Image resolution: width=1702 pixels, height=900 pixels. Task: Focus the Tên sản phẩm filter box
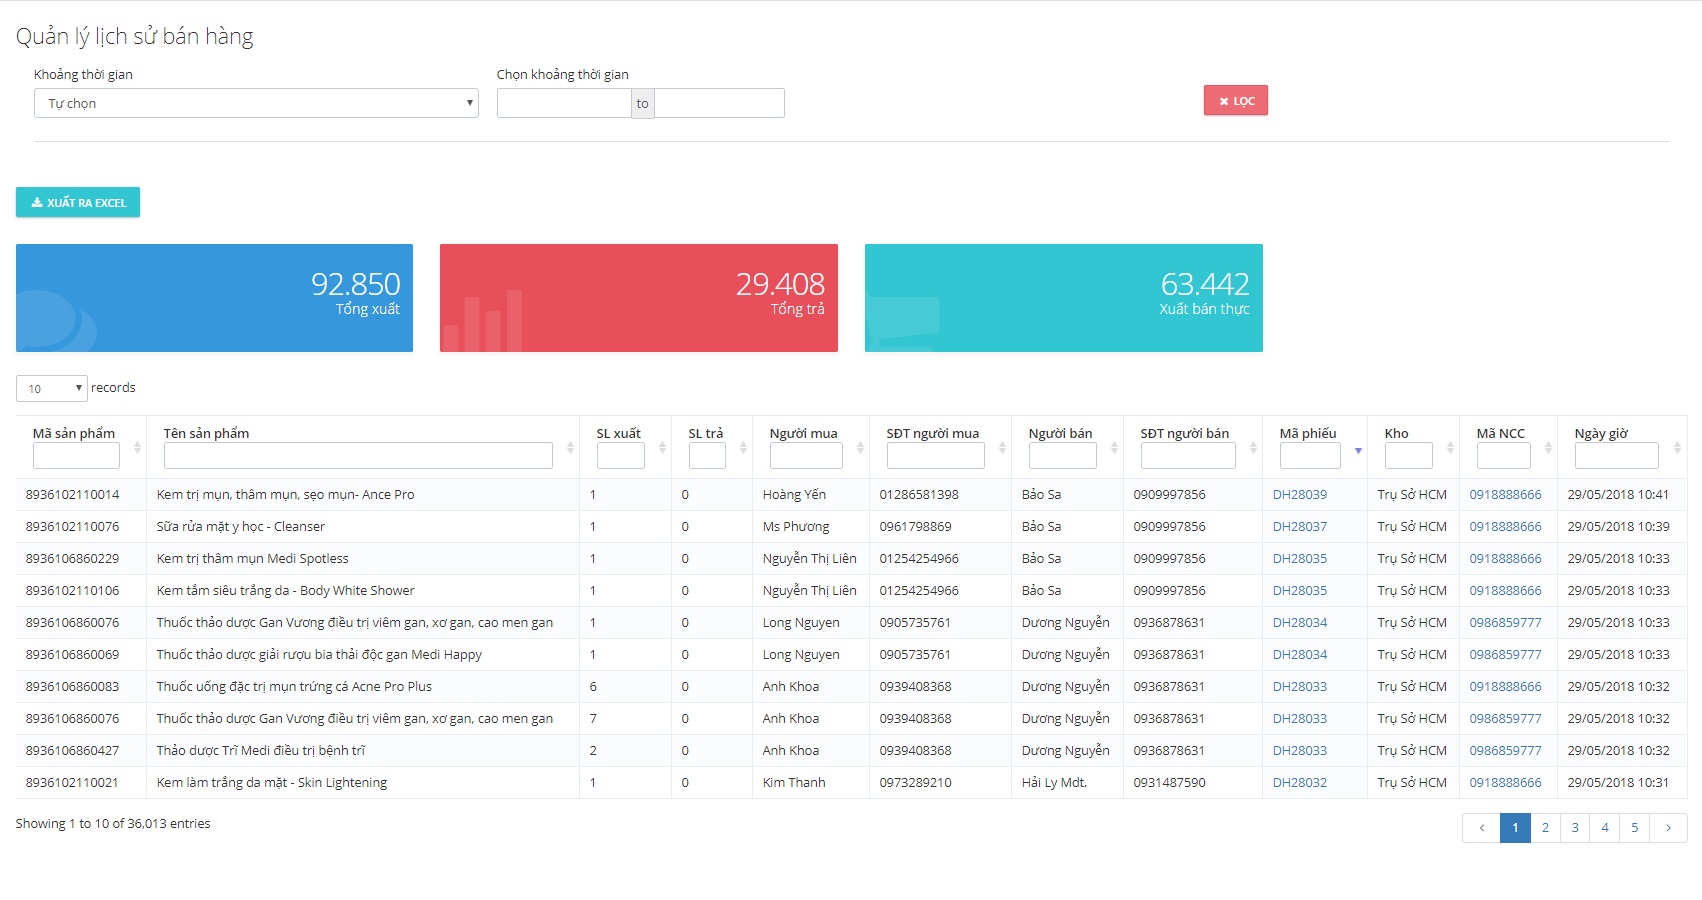coord(358,456)
